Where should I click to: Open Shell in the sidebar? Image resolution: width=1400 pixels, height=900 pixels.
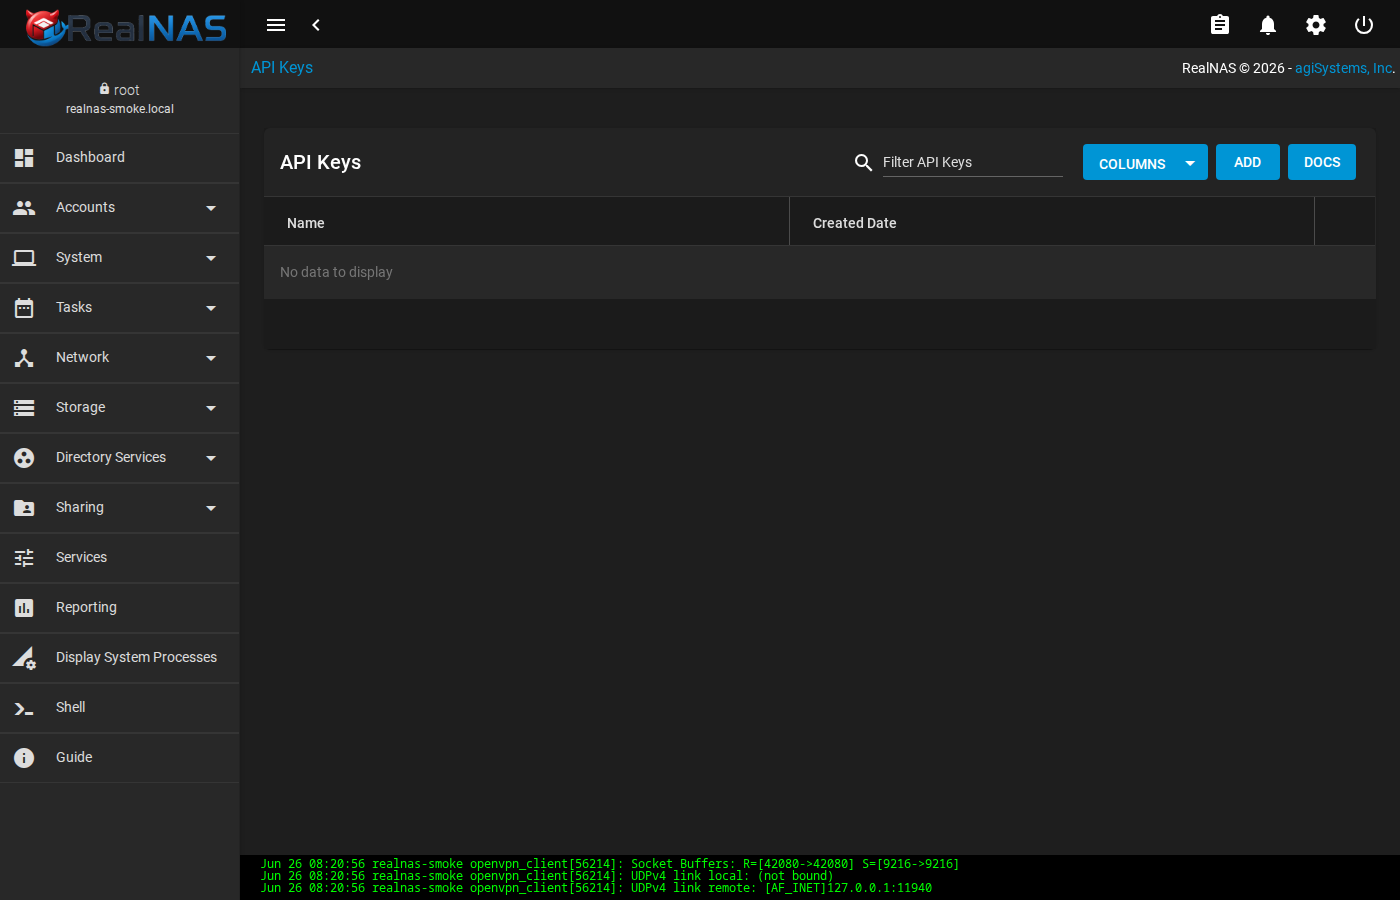(120, 708)
